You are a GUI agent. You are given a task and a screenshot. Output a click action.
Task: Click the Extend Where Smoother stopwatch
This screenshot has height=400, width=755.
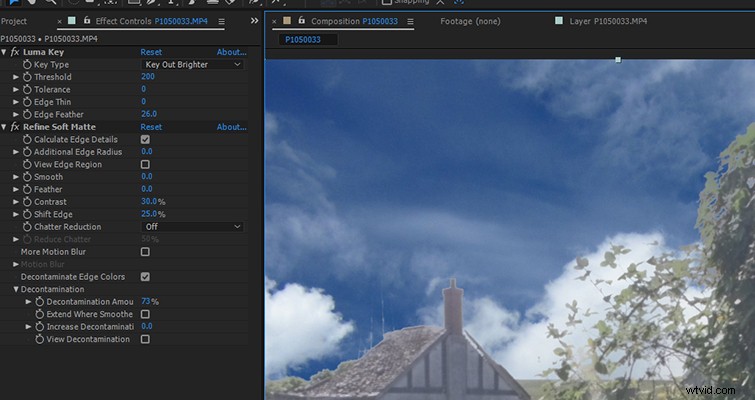[x=39, y=314]
